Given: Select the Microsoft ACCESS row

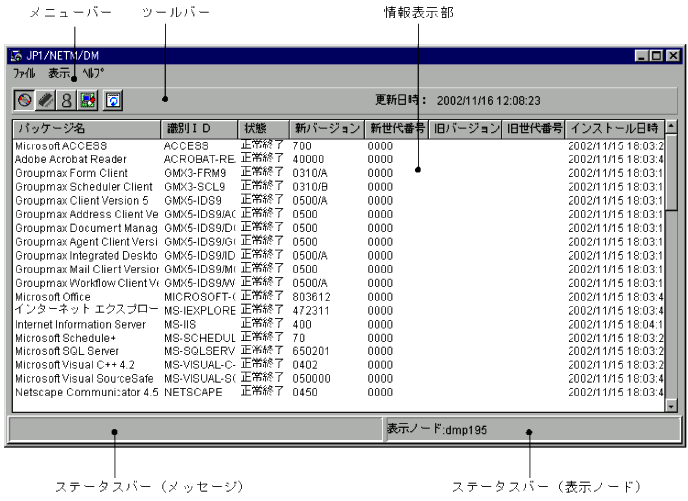Looking at the screenshot, I should (x=338, y=146).
